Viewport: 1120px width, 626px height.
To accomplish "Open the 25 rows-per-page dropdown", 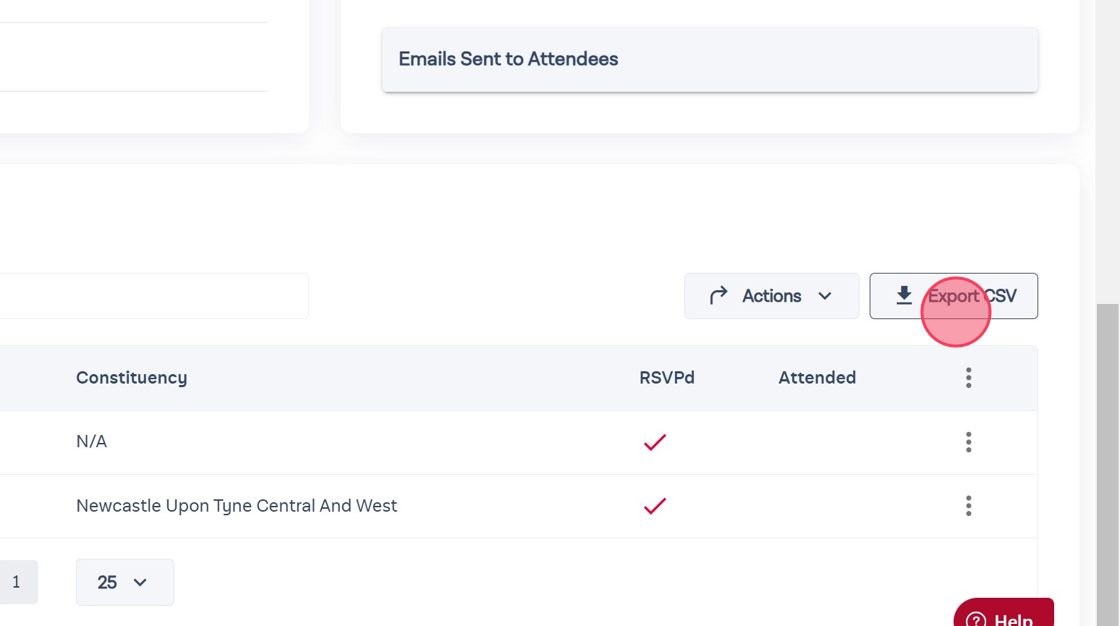I will (124, 582).
